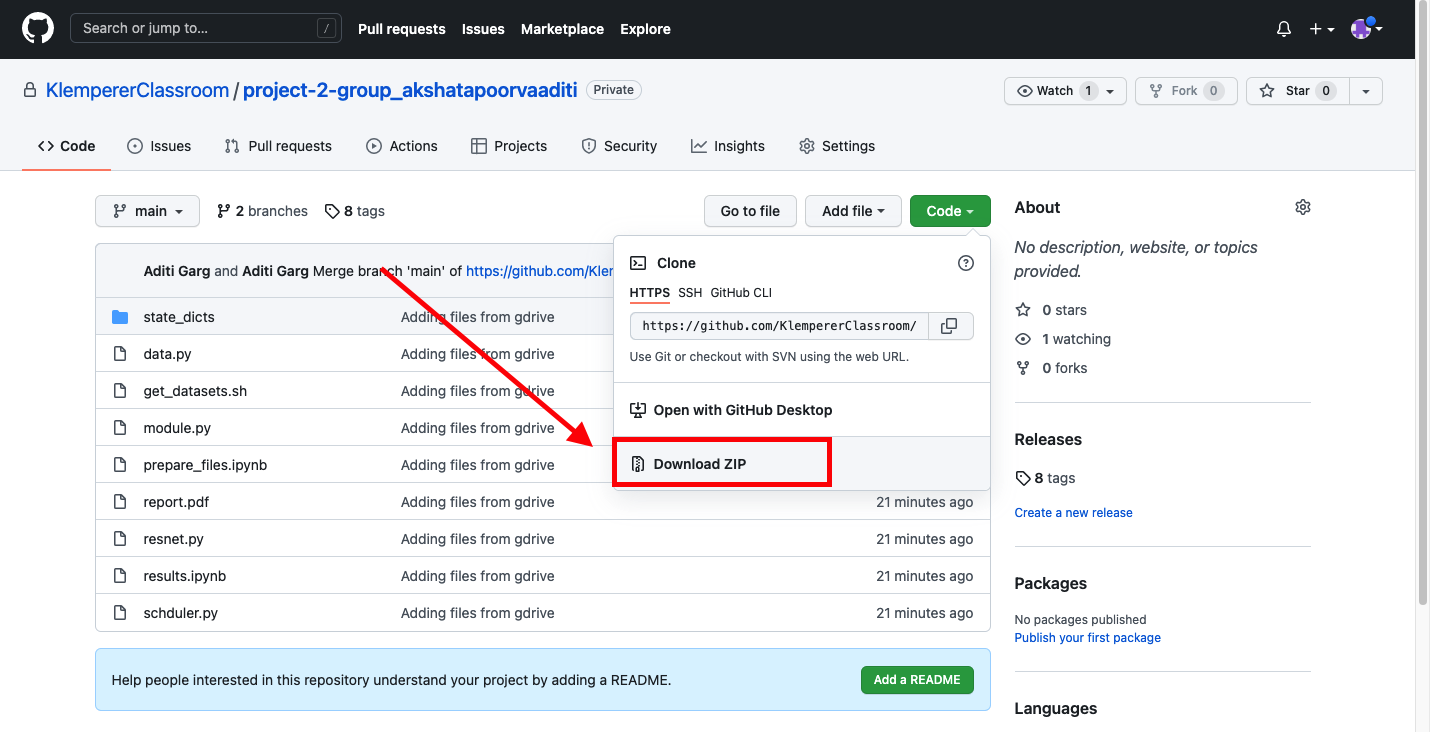
Task: Open Explore in top navigation
Action: (x=645, y=29)
